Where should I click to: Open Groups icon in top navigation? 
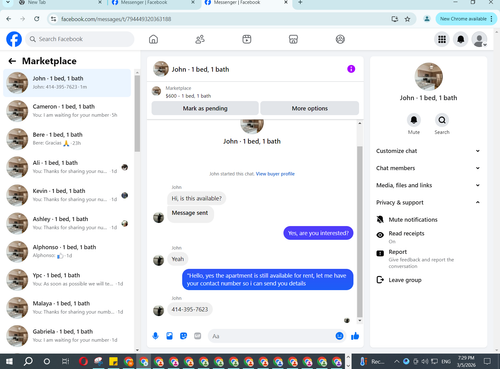[340, 39]
